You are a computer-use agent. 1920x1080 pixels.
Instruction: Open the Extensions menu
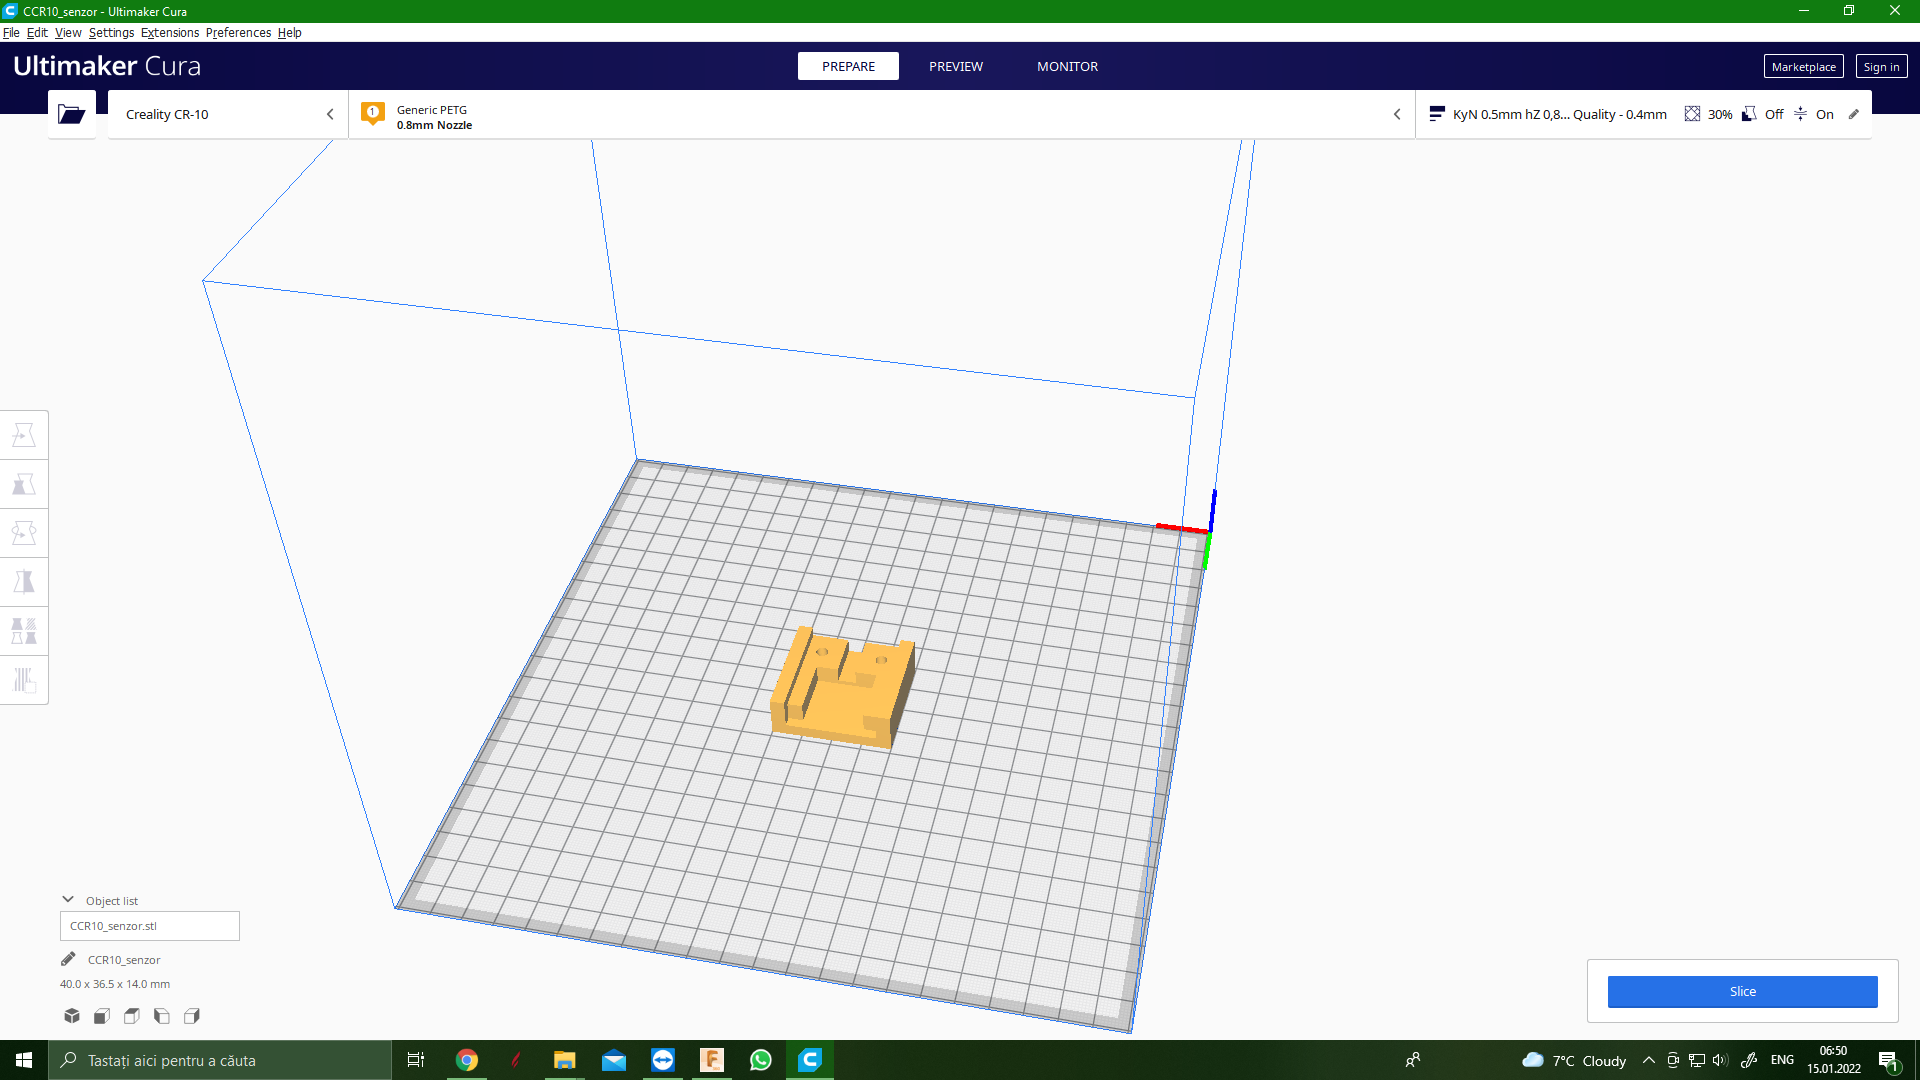[x=170, y=33]
